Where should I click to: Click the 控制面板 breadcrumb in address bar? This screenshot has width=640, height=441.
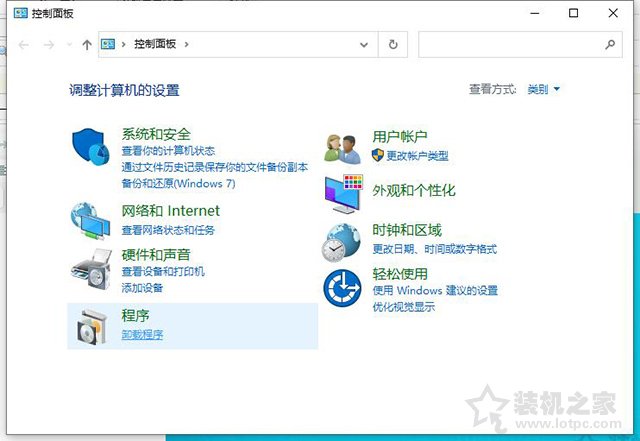[x=155, y=45]
